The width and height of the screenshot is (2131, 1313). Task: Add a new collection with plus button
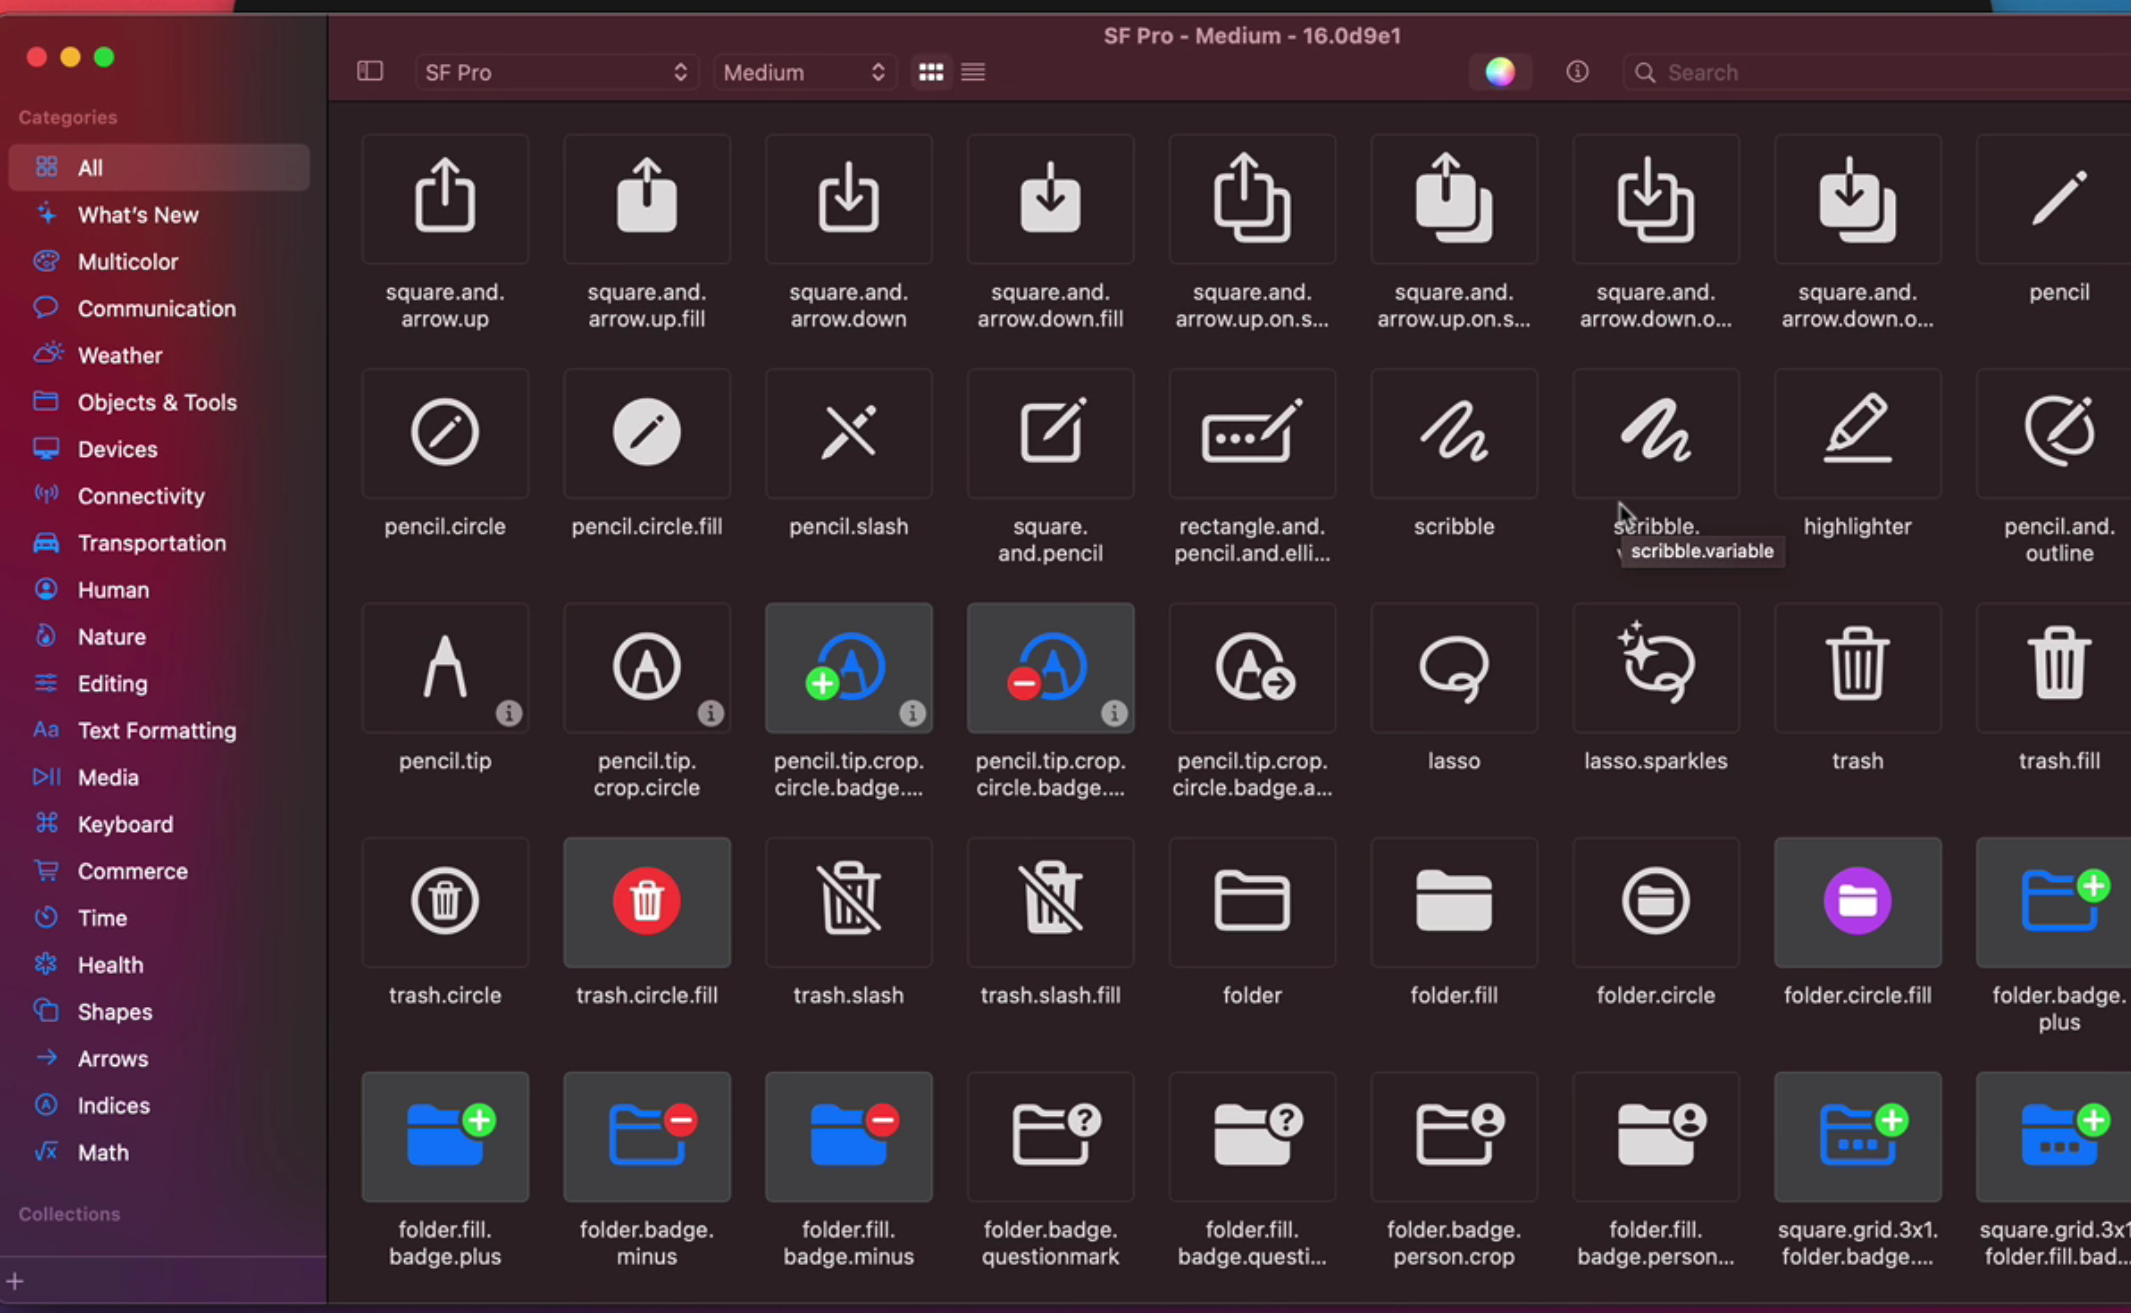(15, 1281)
